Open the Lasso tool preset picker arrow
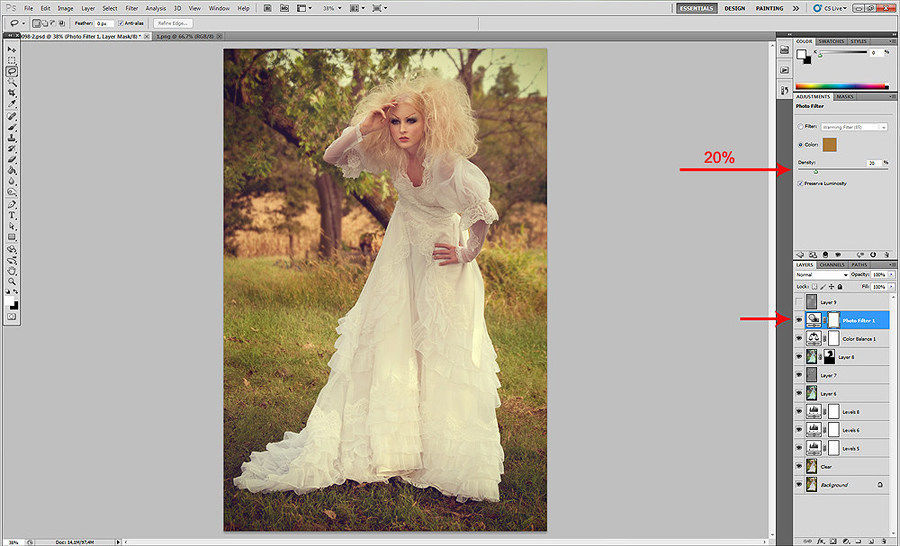This screenshot has height=546, width=900. pos(24,24)
